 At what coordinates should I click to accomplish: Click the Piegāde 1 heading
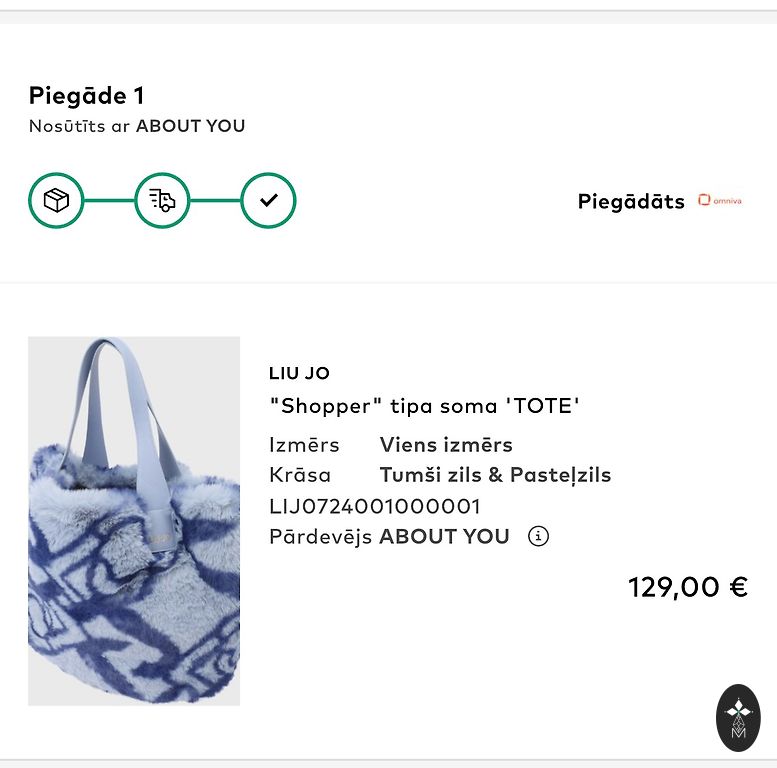(x=87, y=96)
